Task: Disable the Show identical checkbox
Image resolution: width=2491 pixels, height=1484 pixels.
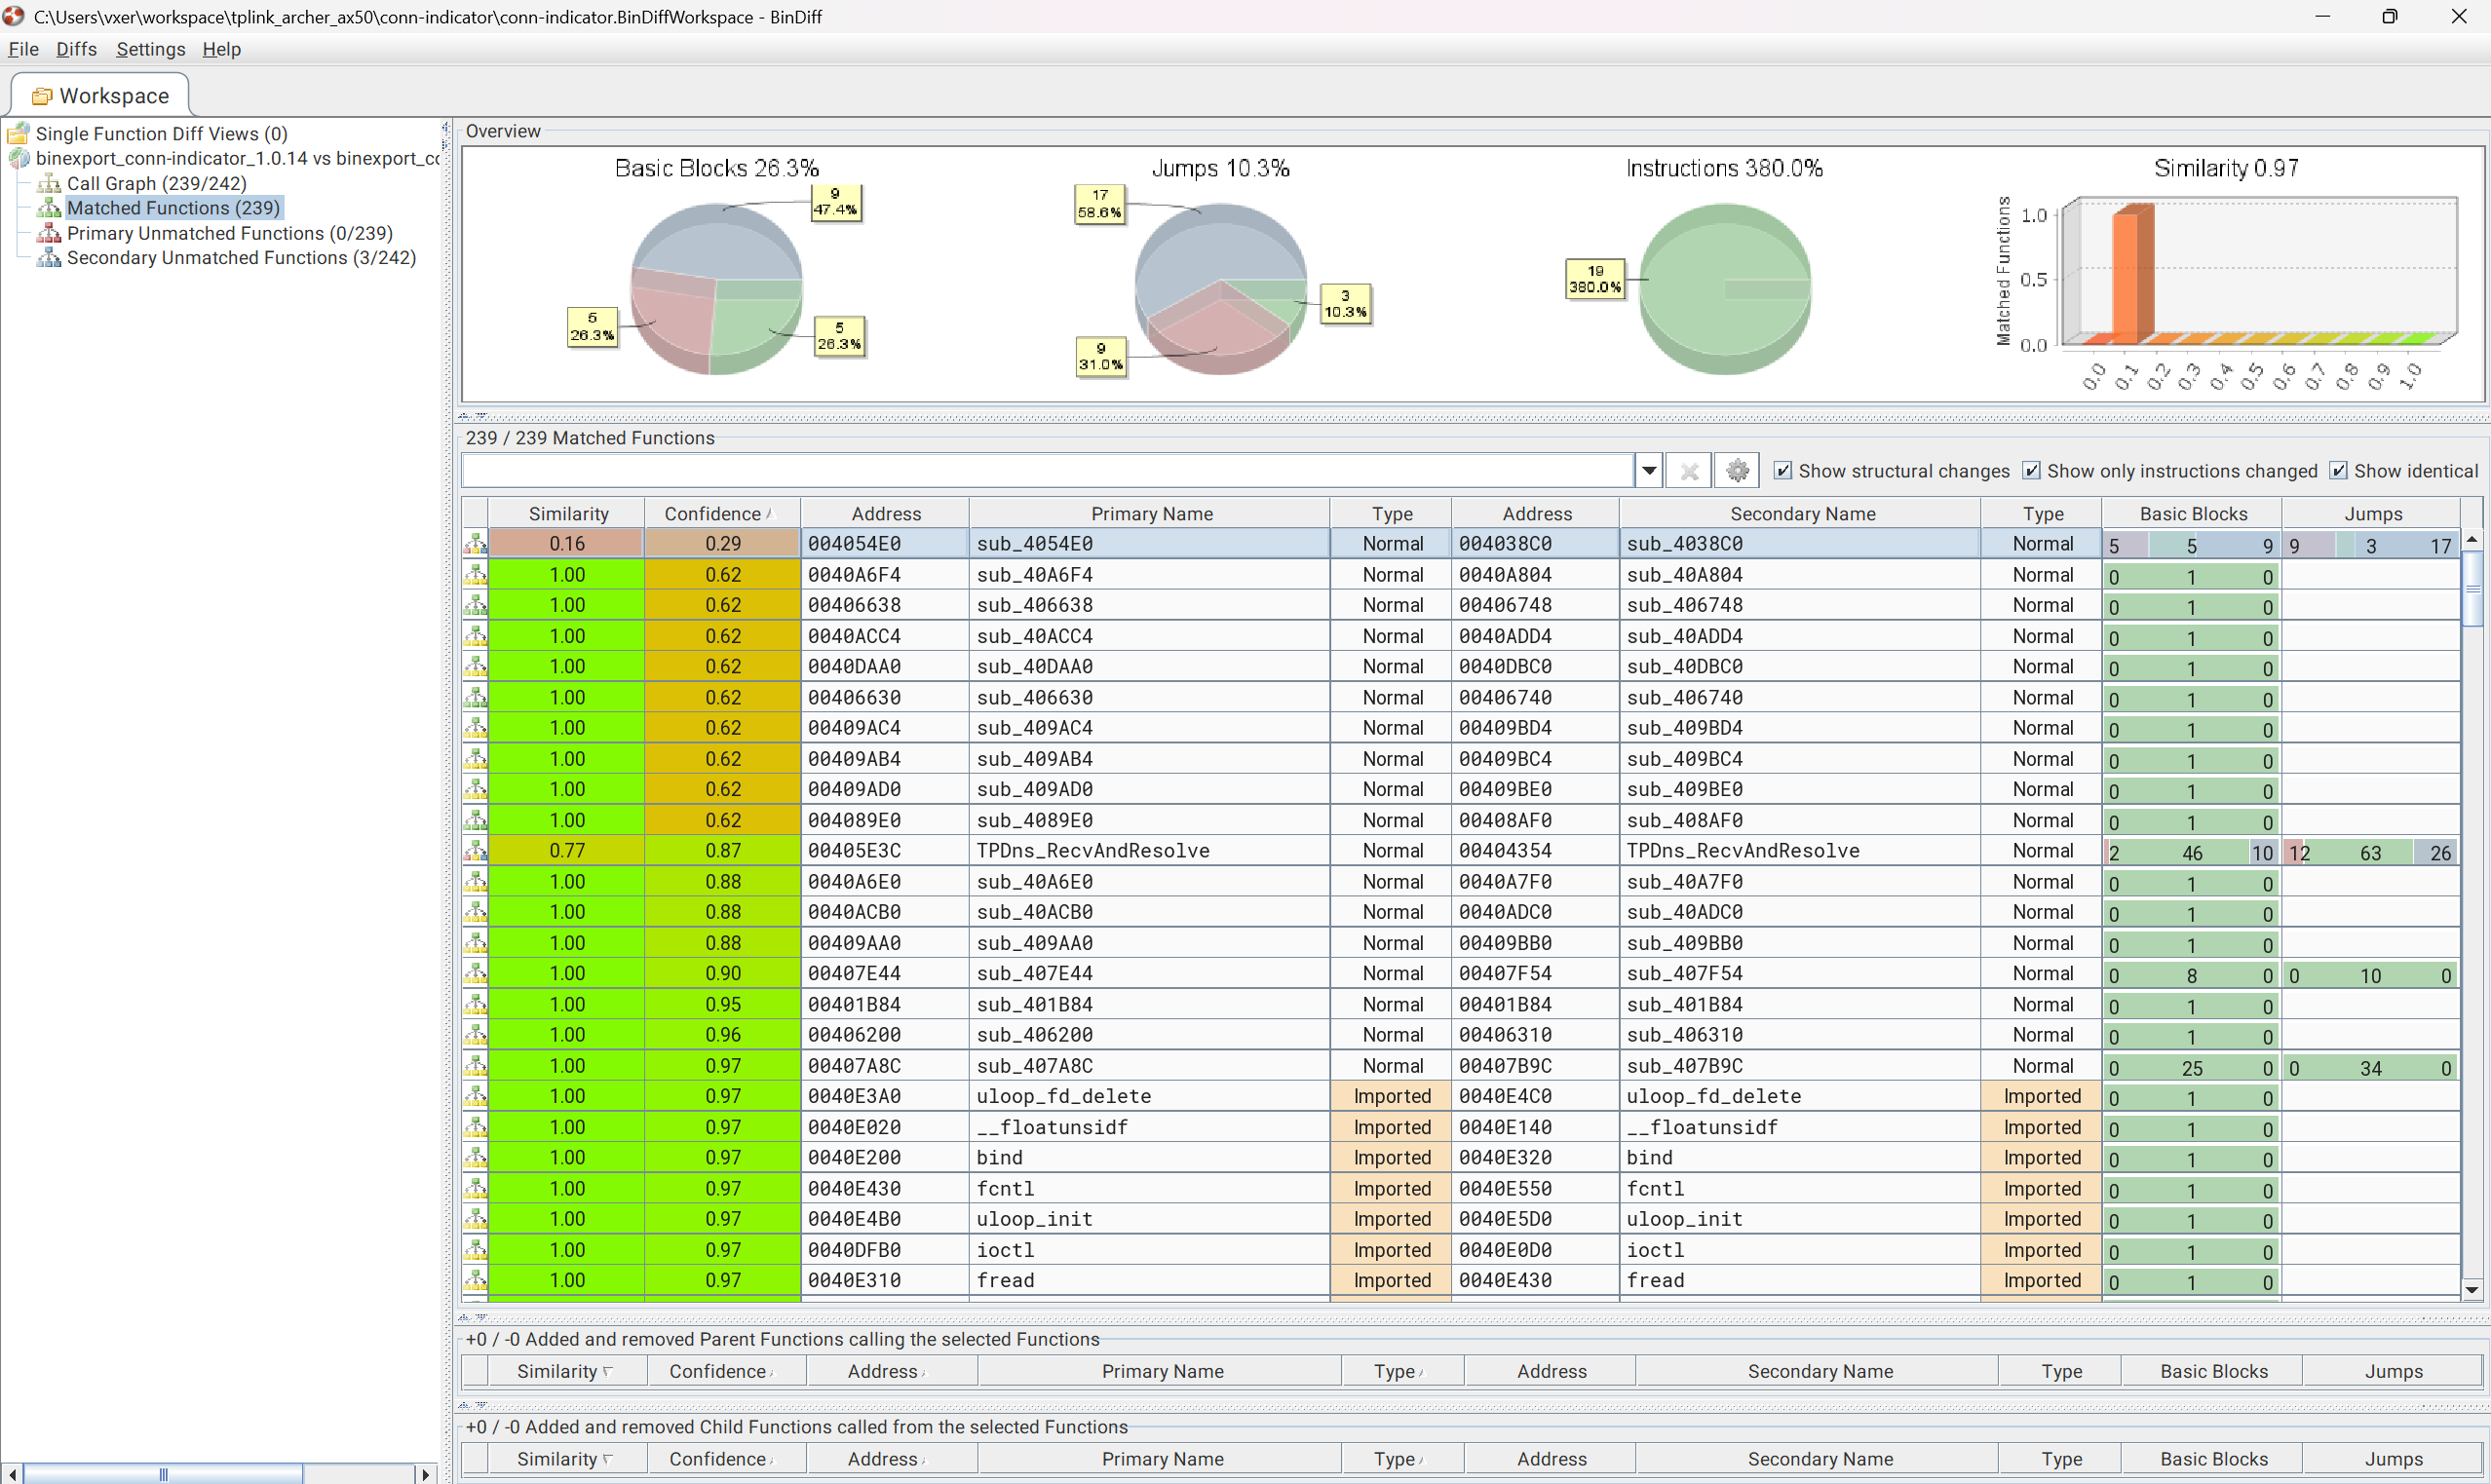Action: click(2338, 470)
